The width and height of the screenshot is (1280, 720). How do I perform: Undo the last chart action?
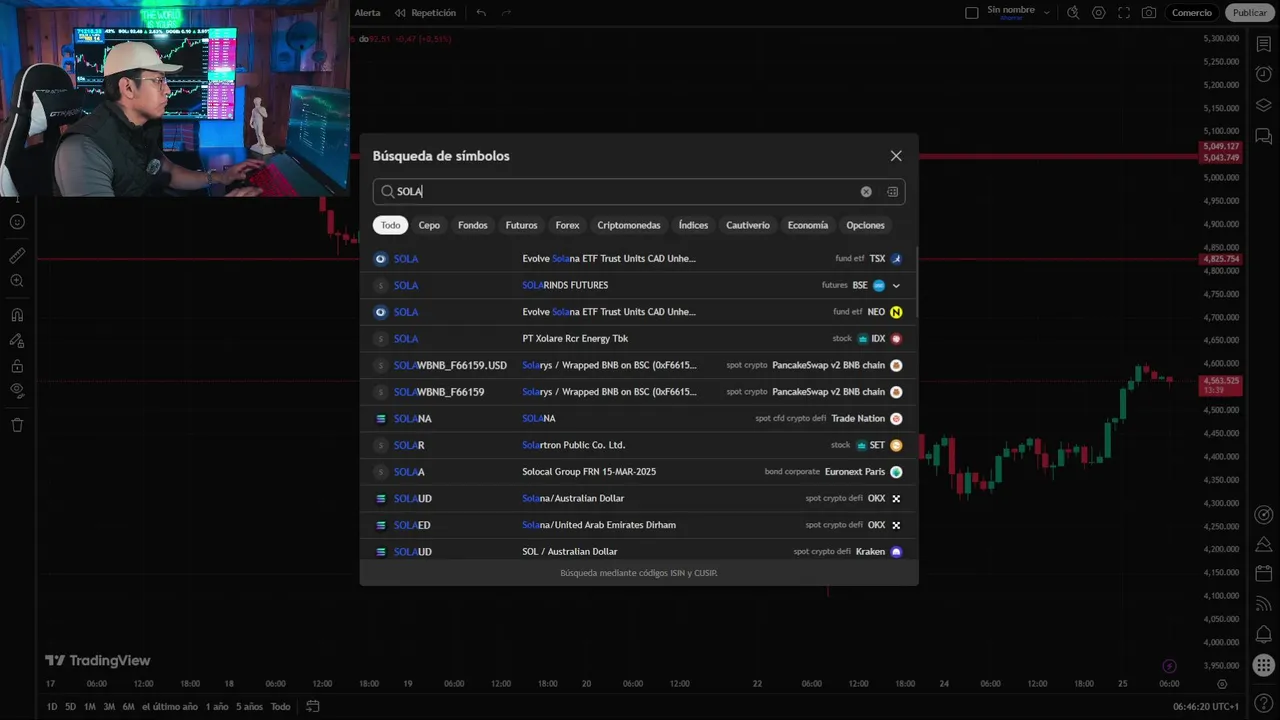(481, 13)
